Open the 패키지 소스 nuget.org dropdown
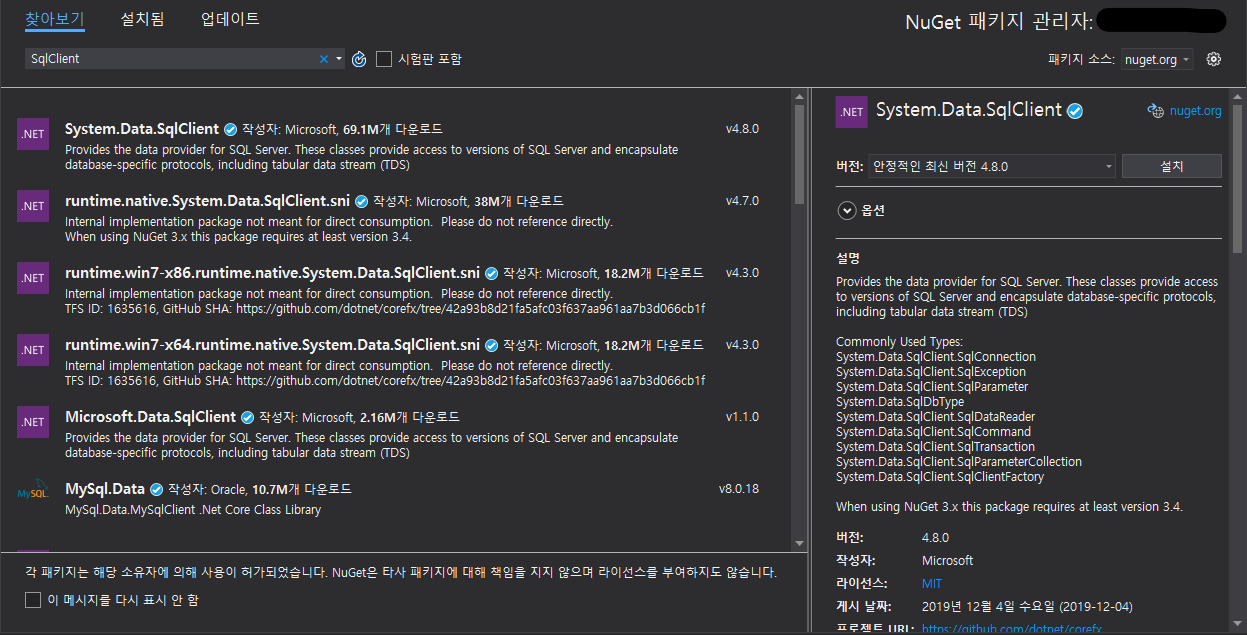The height and width of the screenshot is (635, 1247). (1158, 59)
